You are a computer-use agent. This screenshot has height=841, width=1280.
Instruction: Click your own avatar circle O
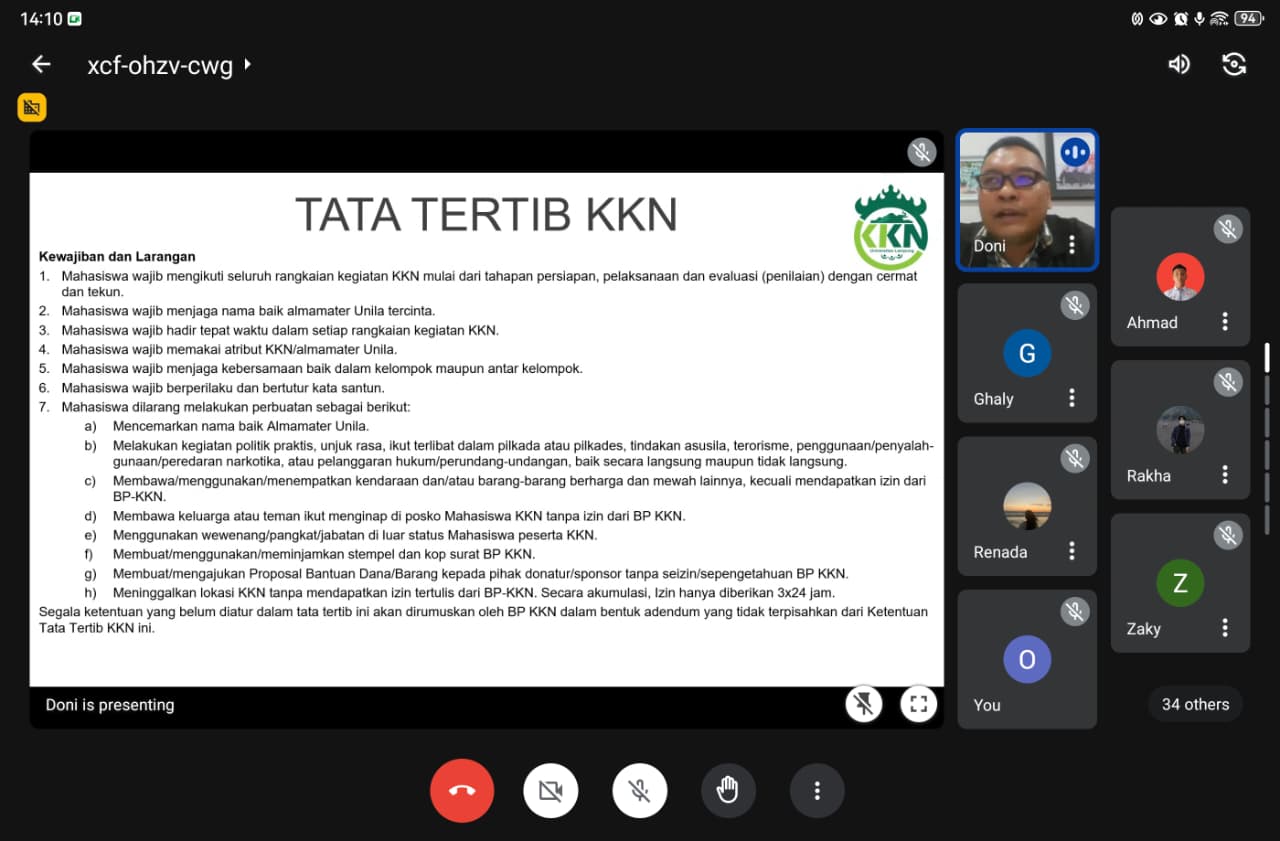pos(1027,659)
